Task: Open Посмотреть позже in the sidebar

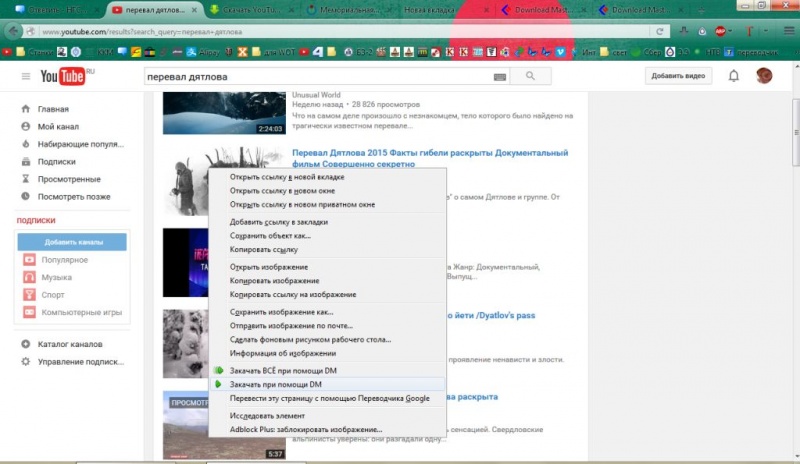Action: [x=73, y=196]
